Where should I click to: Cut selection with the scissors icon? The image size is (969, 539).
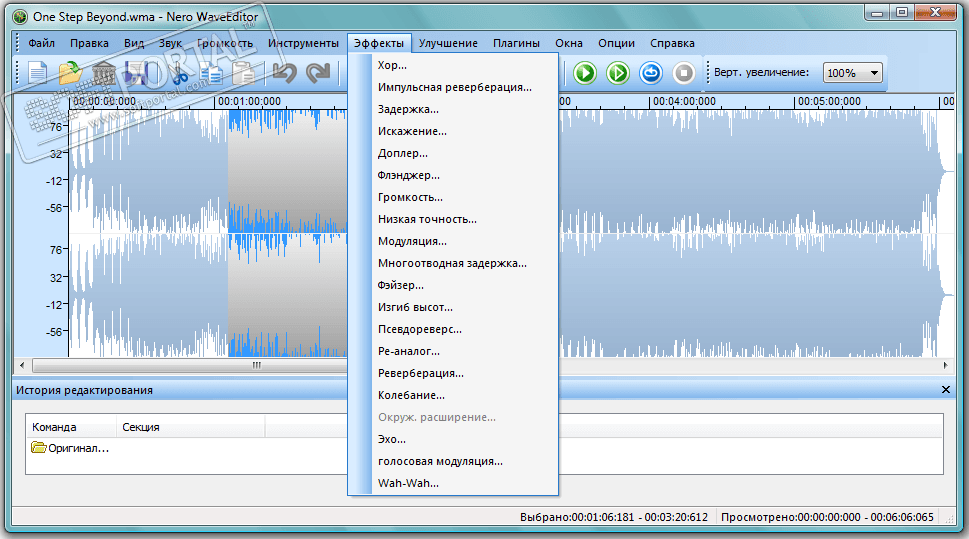(180, 73)
